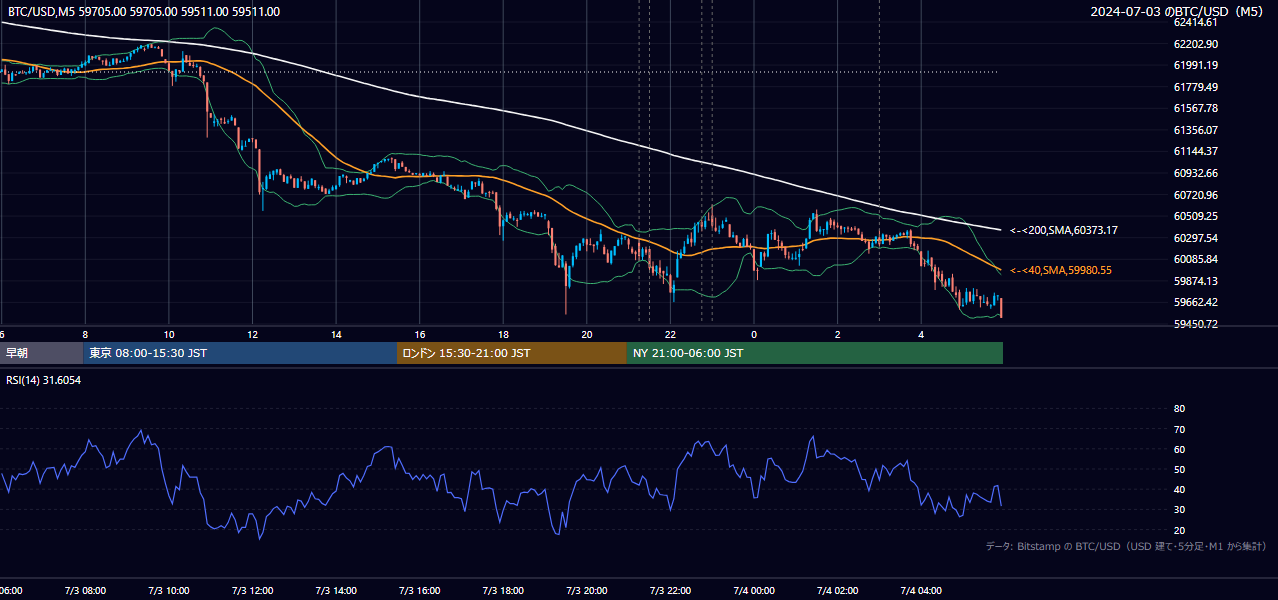1278x600 pixels.
Task: Click the RSI(14) 31.6054 indicator label
Action: 44,380
